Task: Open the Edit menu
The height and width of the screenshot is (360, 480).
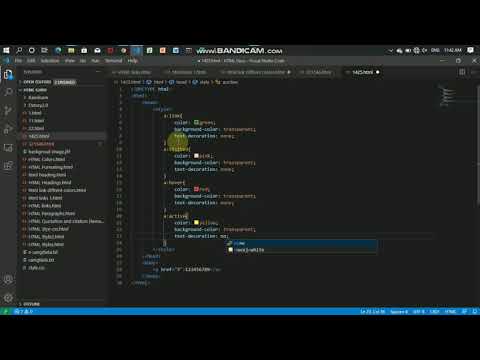Action: tap(31, 61)
